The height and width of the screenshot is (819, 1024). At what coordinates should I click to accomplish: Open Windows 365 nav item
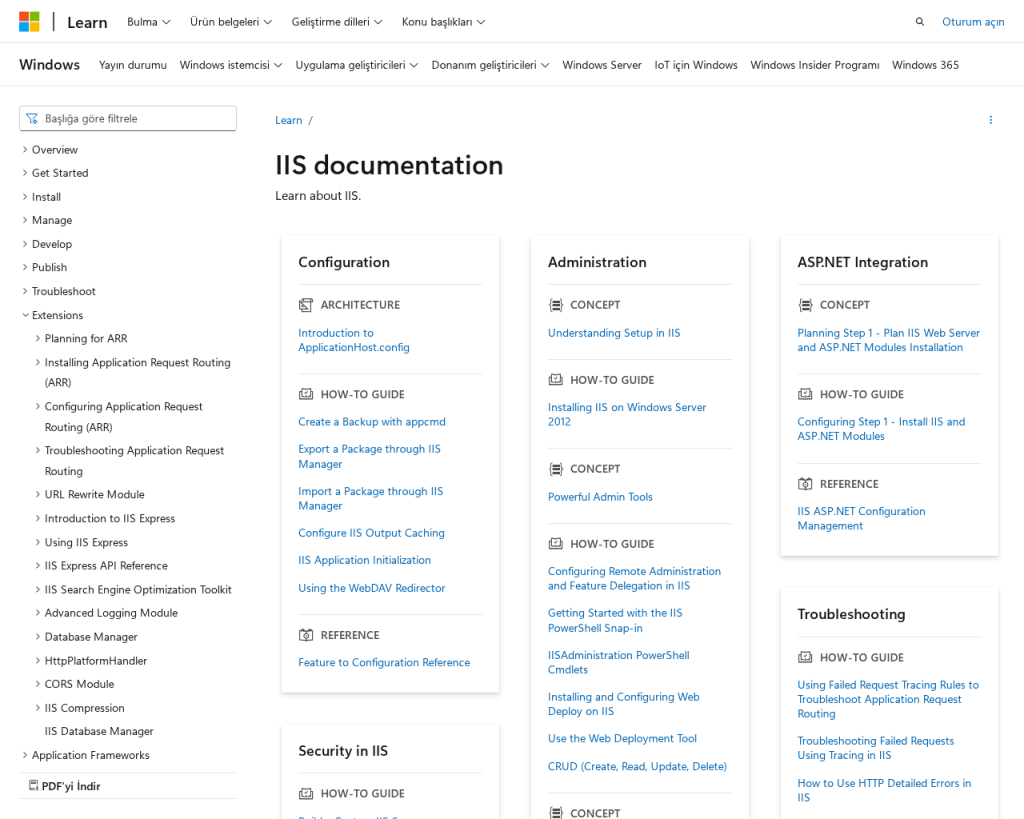pos(925,65)
